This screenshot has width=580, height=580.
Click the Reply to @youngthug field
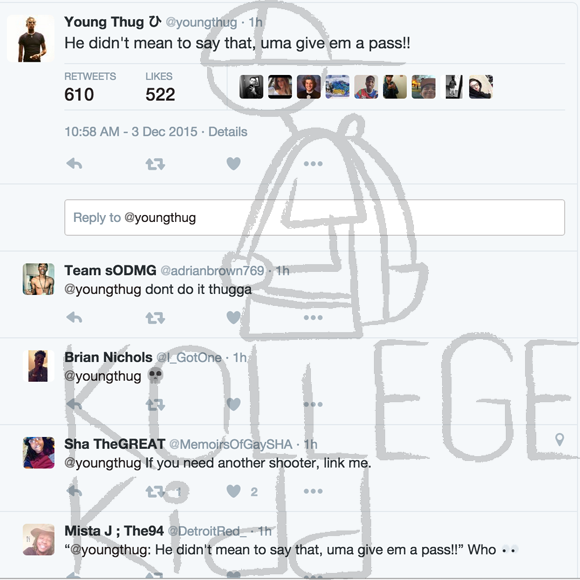pos(314,218)
